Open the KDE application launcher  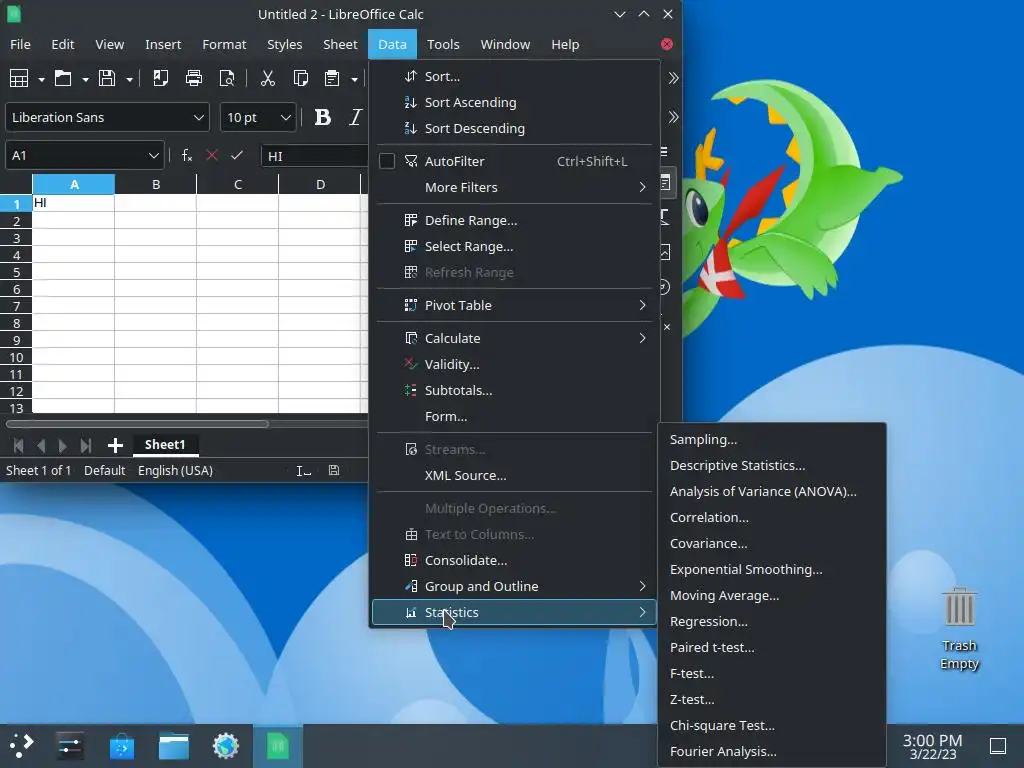(x=22, y=745)
